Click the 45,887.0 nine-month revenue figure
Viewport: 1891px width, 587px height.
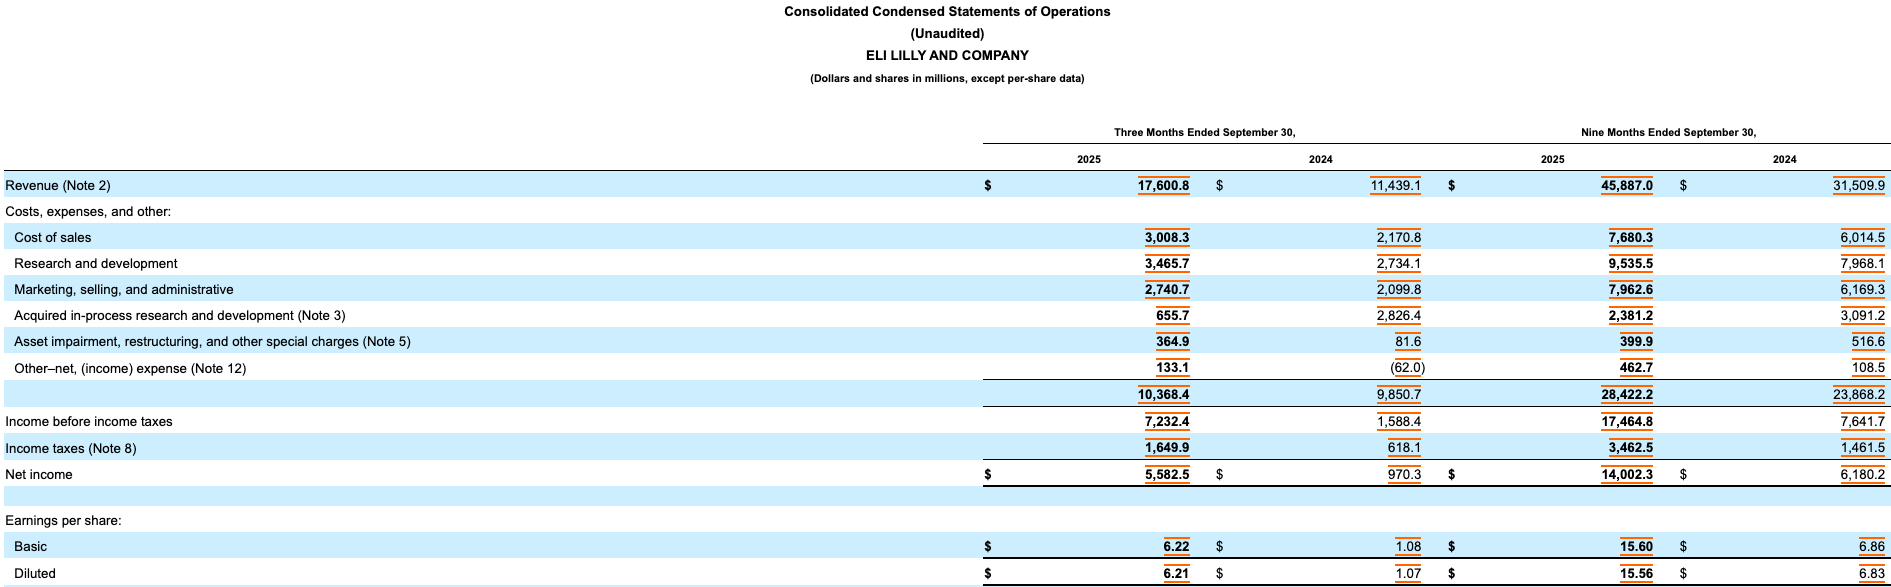click(x=1626, y=185)
